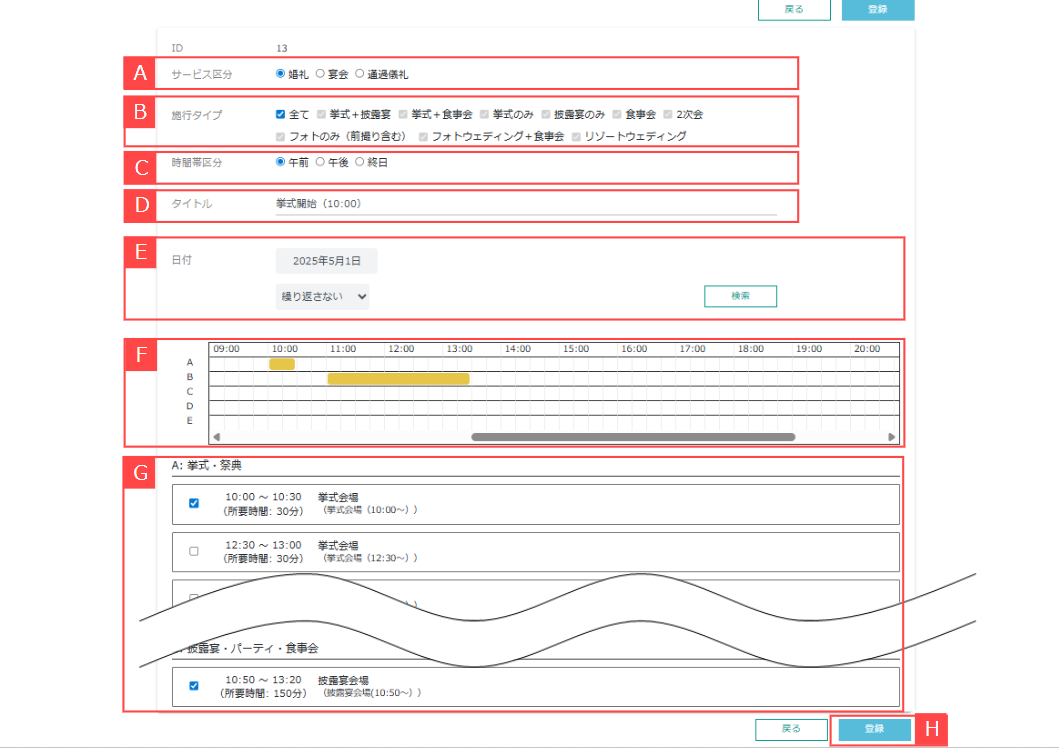1059x748 pixels.
Task: Select 終日 time slot radio button
Action: pos(360,162)
